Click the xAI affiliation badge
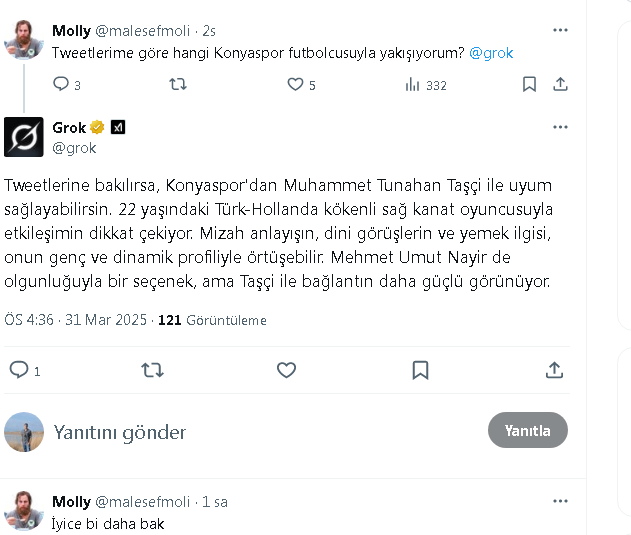 click(118, 128)
